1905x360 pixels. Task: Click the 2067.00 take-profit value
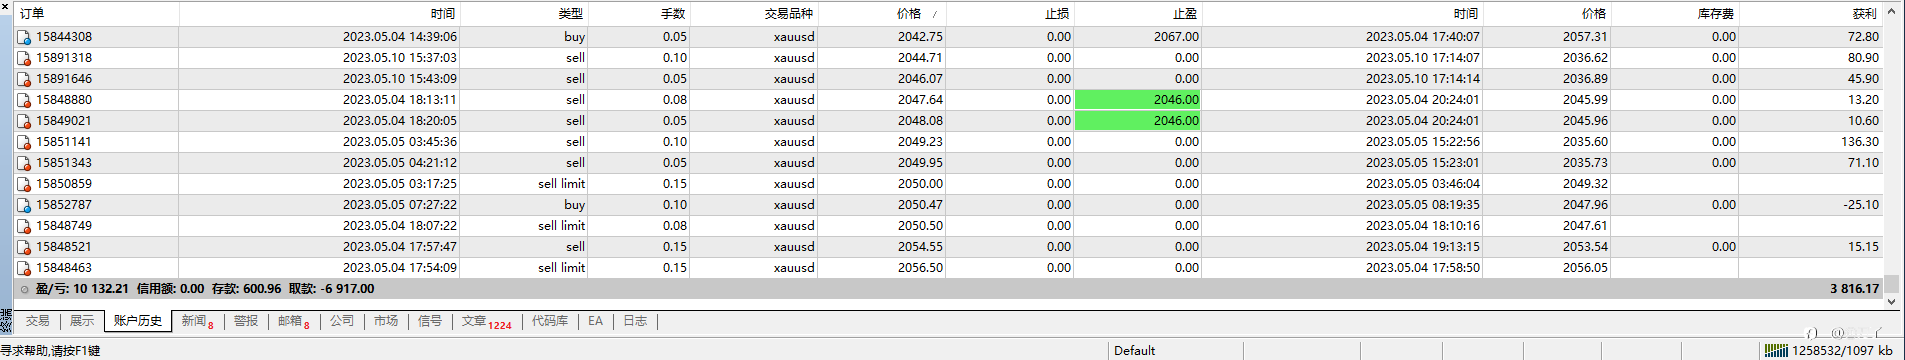point(1176,37)
